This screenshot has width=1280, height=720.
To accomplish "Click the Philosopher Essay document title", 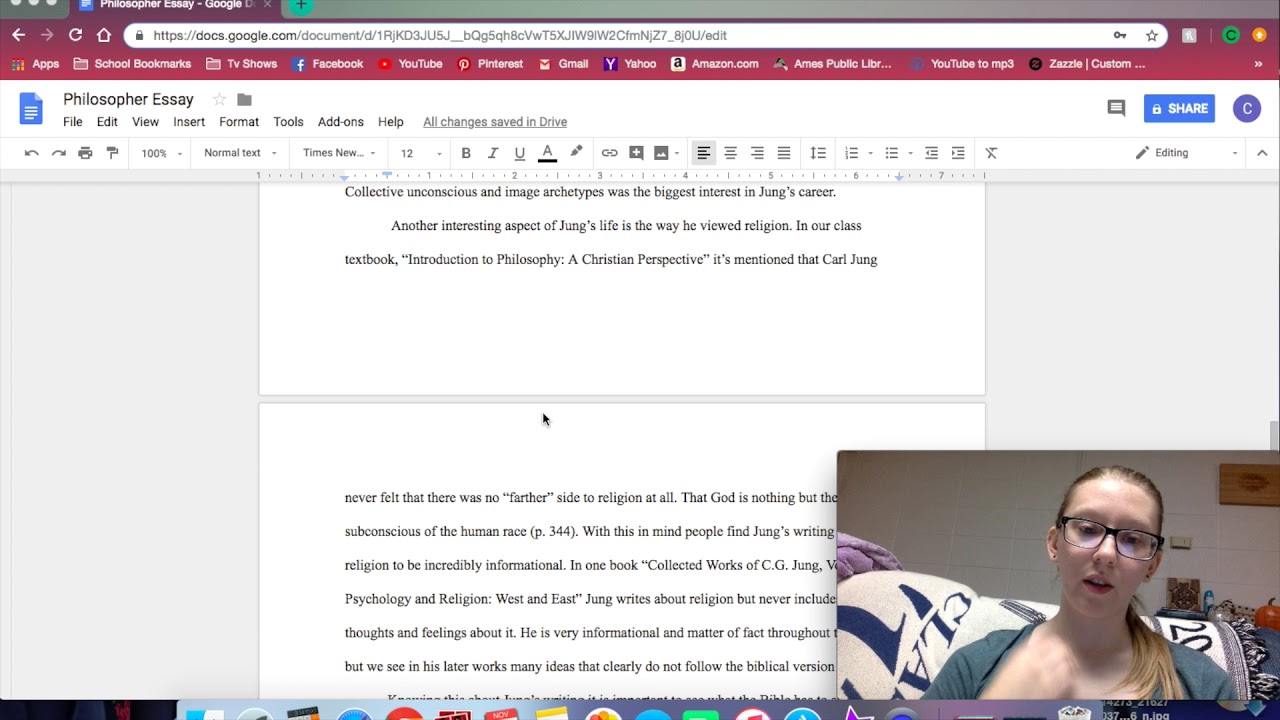I will [x=128, y=99].
